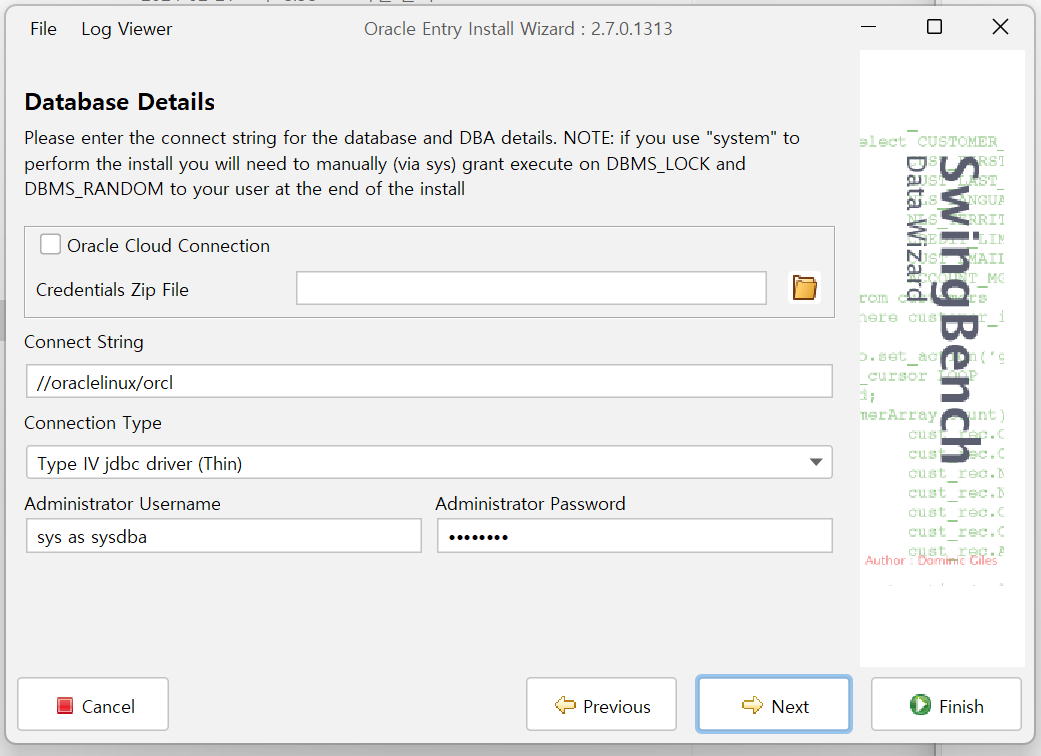Open the Log Viewer menu
Image resolution: width=1041 pixels, height=756 pixels.
126,29
